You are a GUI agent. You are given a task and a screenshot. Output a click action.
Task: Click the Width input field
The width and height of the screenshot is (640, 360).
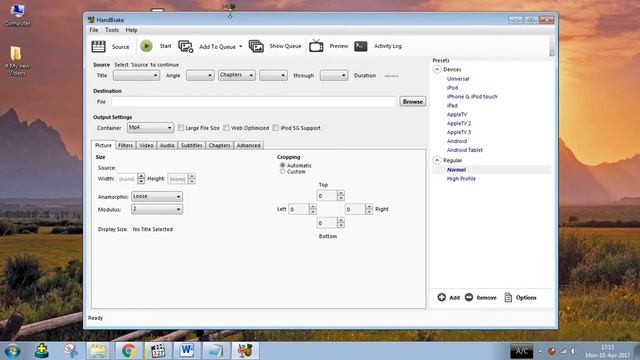(127, 179)
